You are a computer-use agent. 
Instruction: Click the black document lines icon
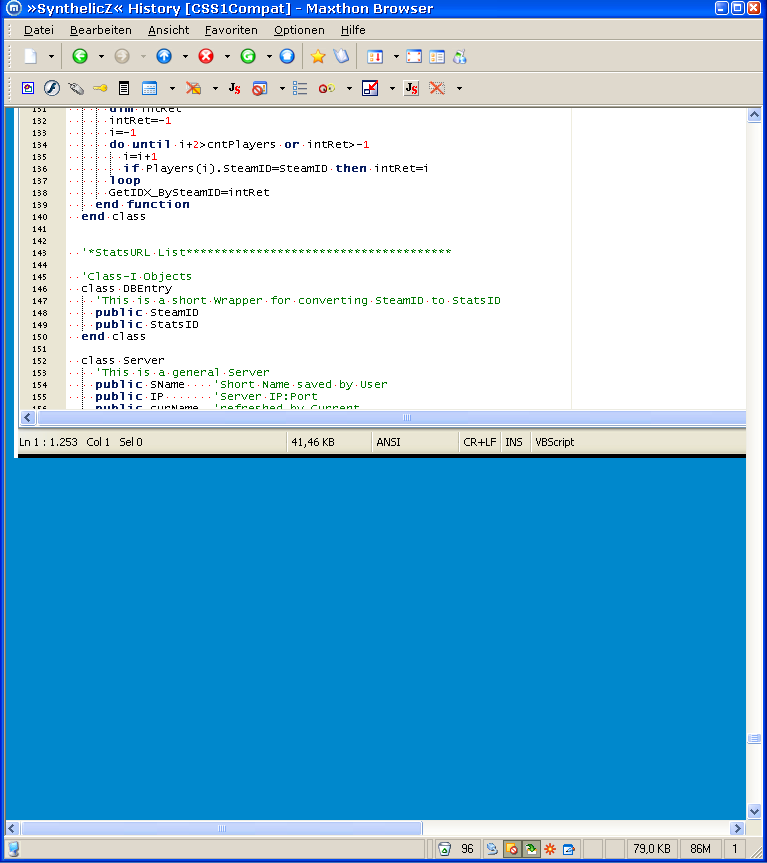pos(124,88)
